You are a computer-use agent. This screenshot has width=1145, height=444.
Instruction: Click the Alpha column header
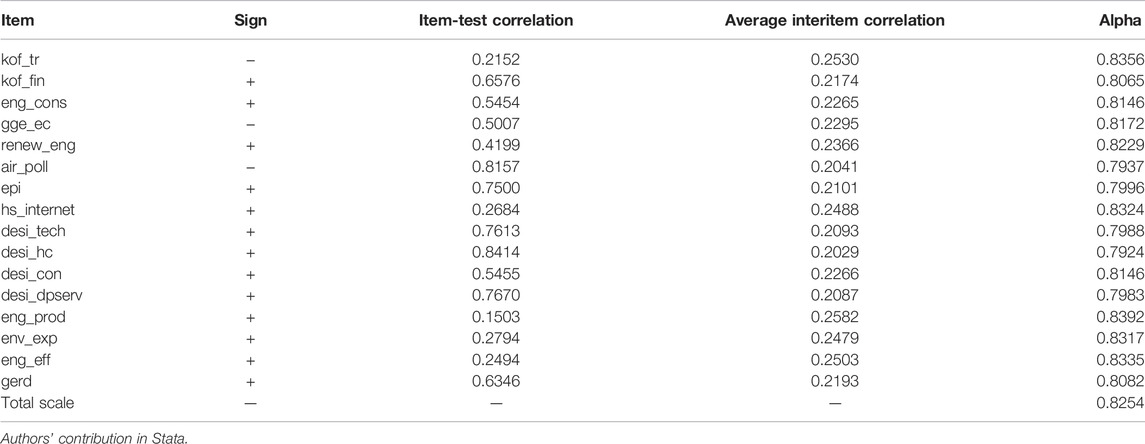point(1122,20)
